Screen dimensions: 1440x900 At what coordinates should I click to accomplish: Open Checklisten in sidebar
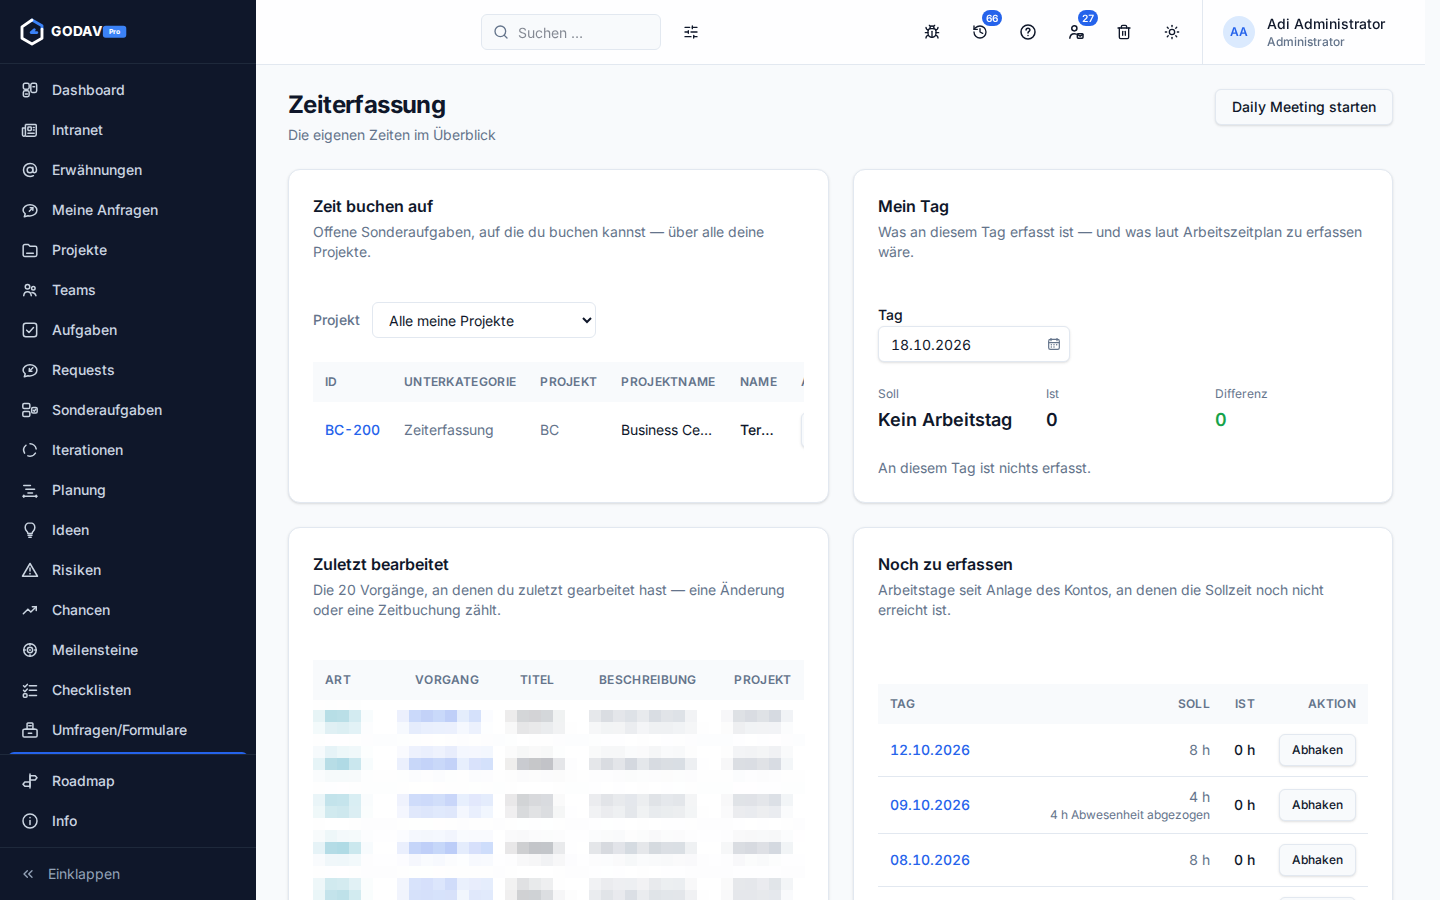[128, 690]
